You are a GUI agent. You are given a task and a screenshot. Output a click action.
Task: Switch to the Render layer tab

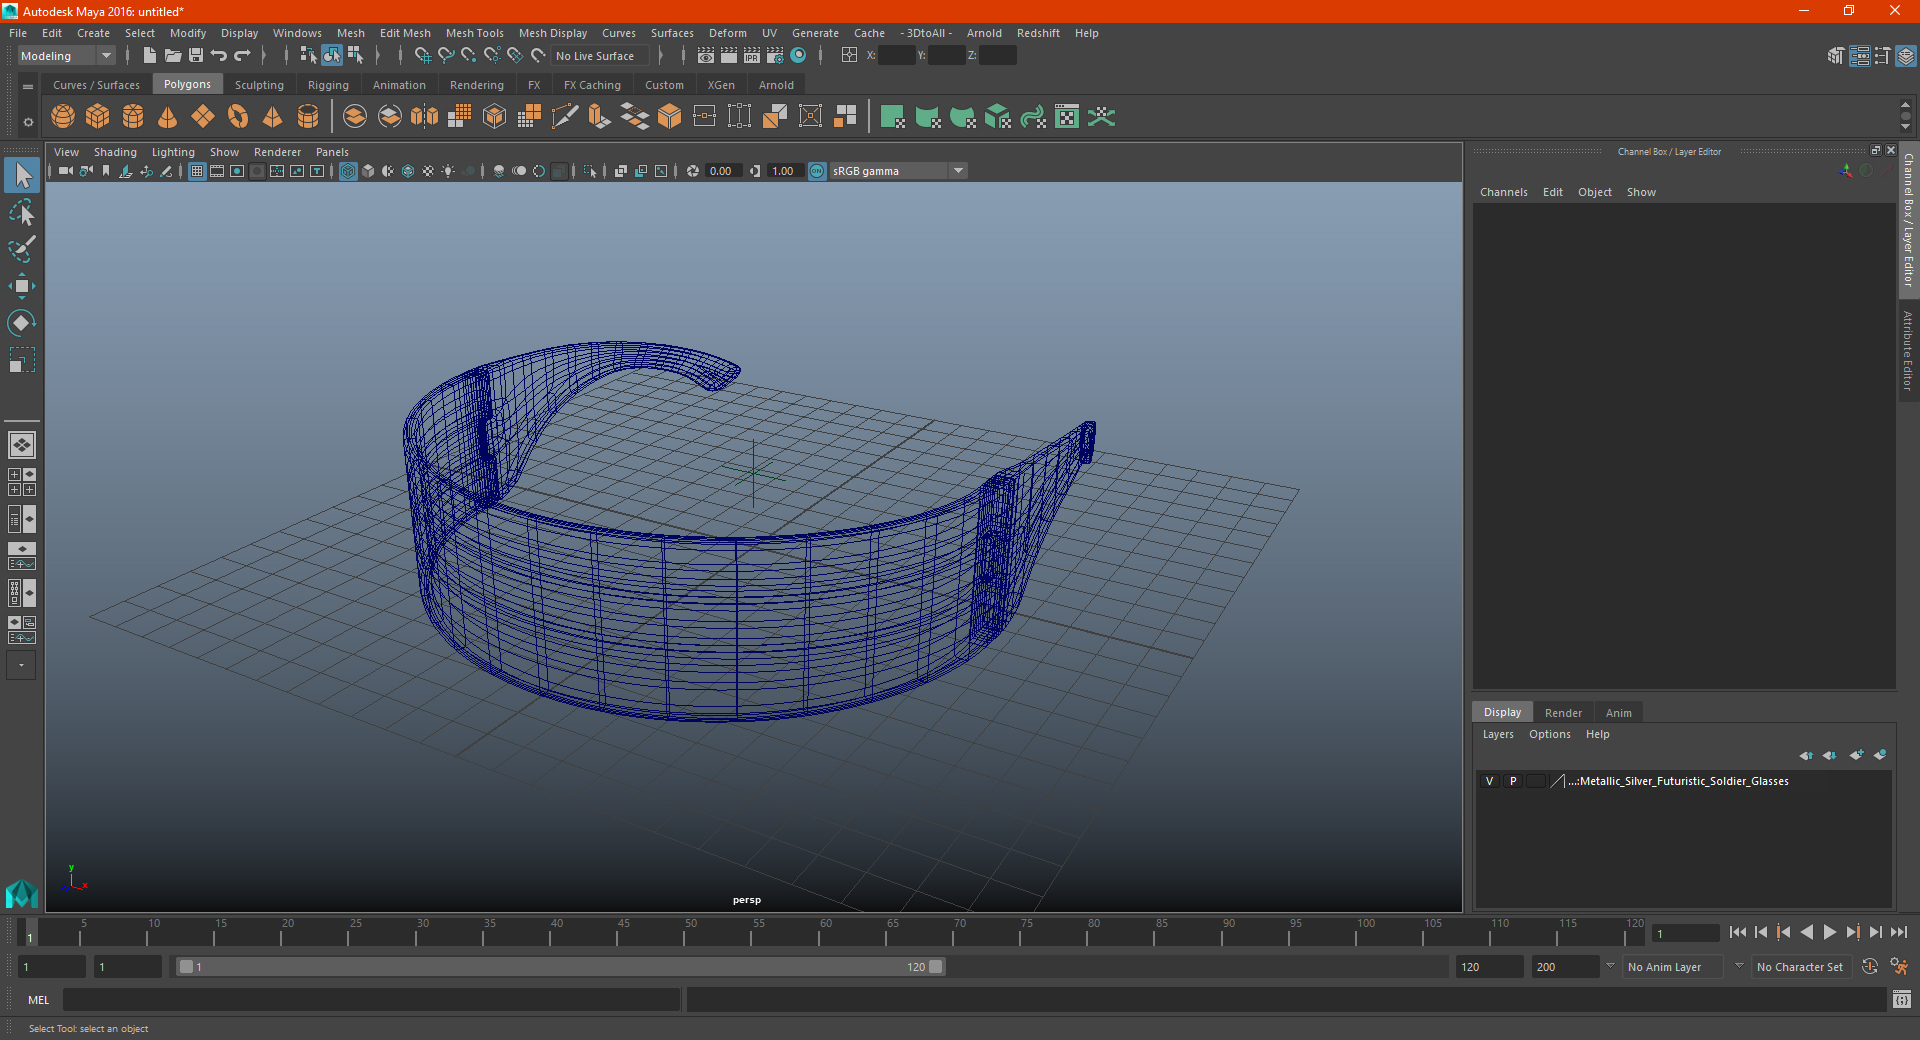click(1563, 713)
